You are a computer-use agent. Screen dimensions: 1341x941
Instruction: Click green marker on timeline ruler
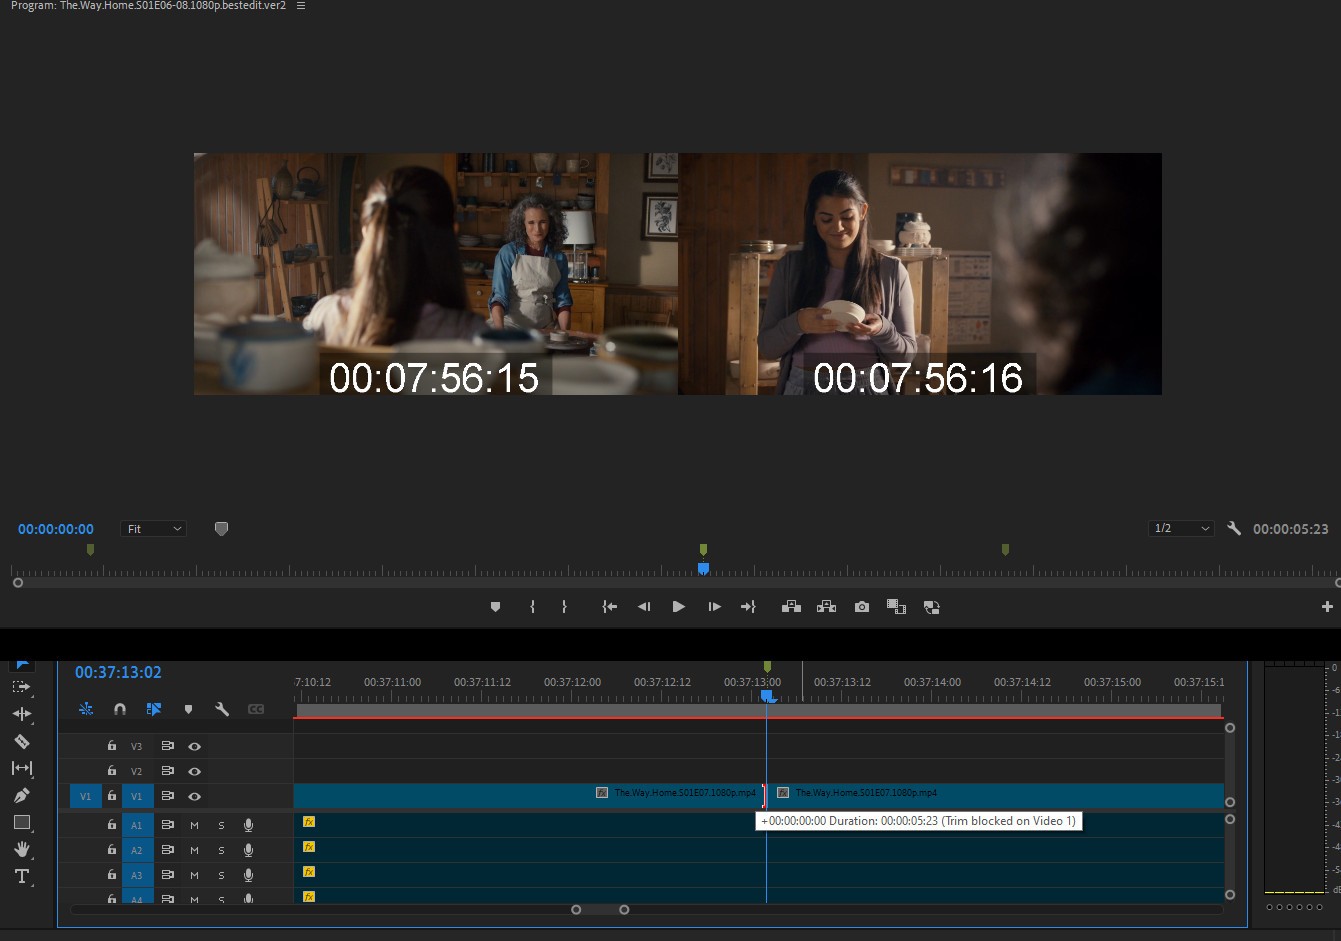(x=767, y=666)
